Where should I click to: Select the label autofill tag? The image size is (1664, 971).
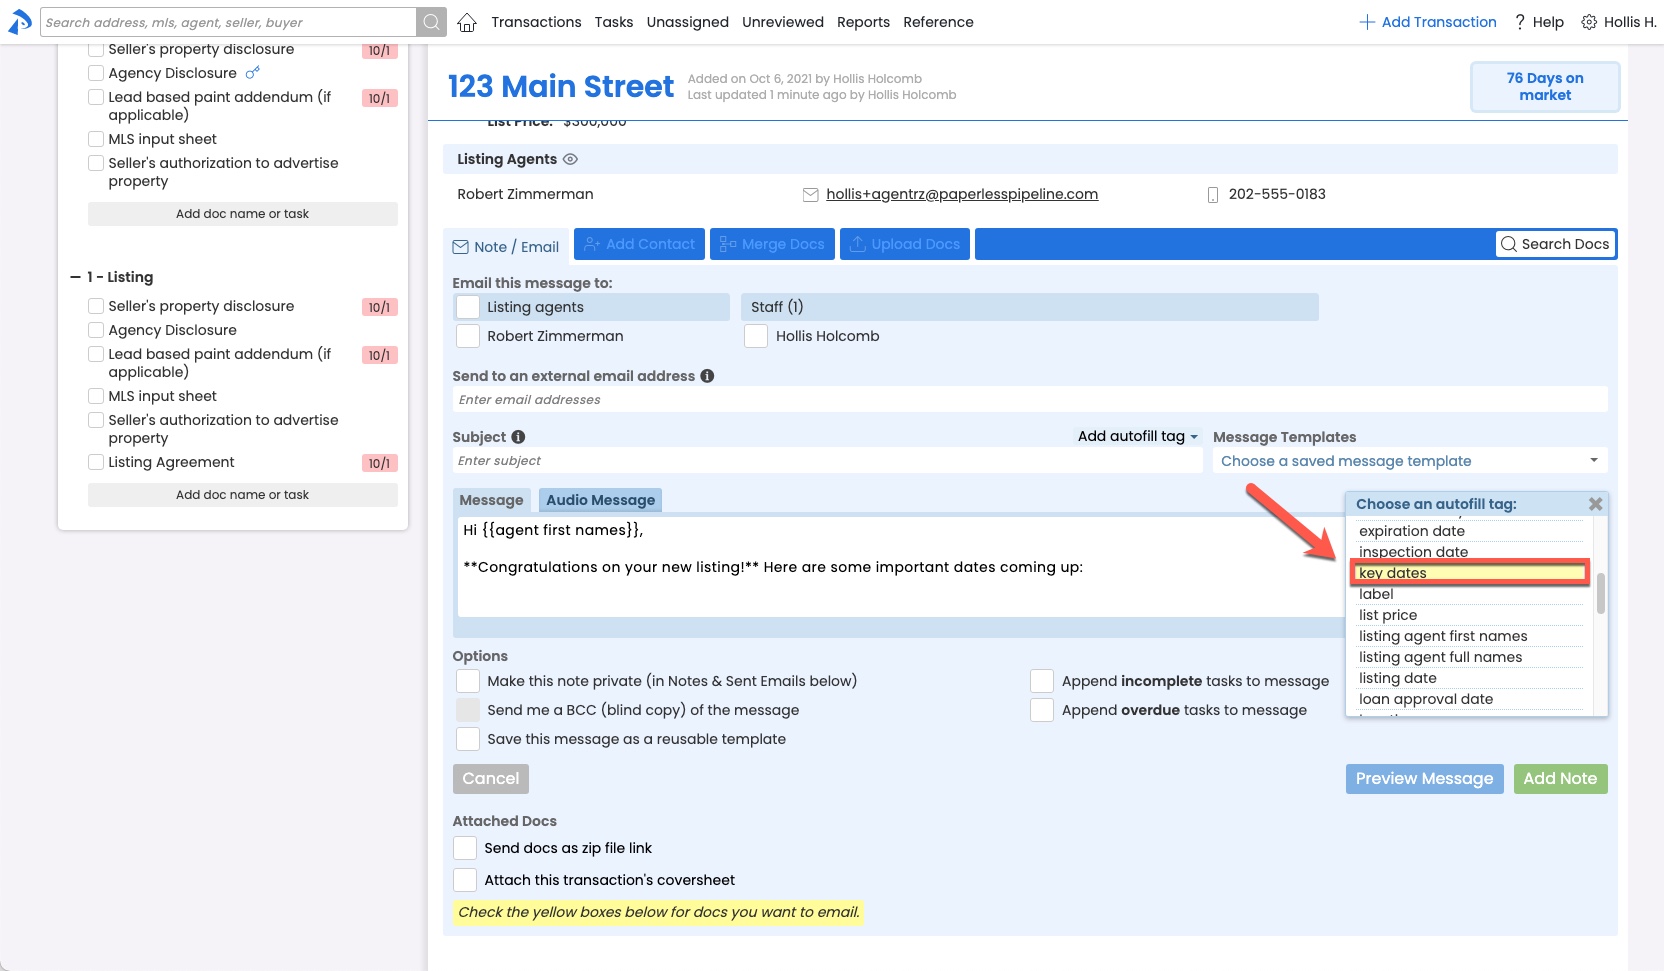1469,594
